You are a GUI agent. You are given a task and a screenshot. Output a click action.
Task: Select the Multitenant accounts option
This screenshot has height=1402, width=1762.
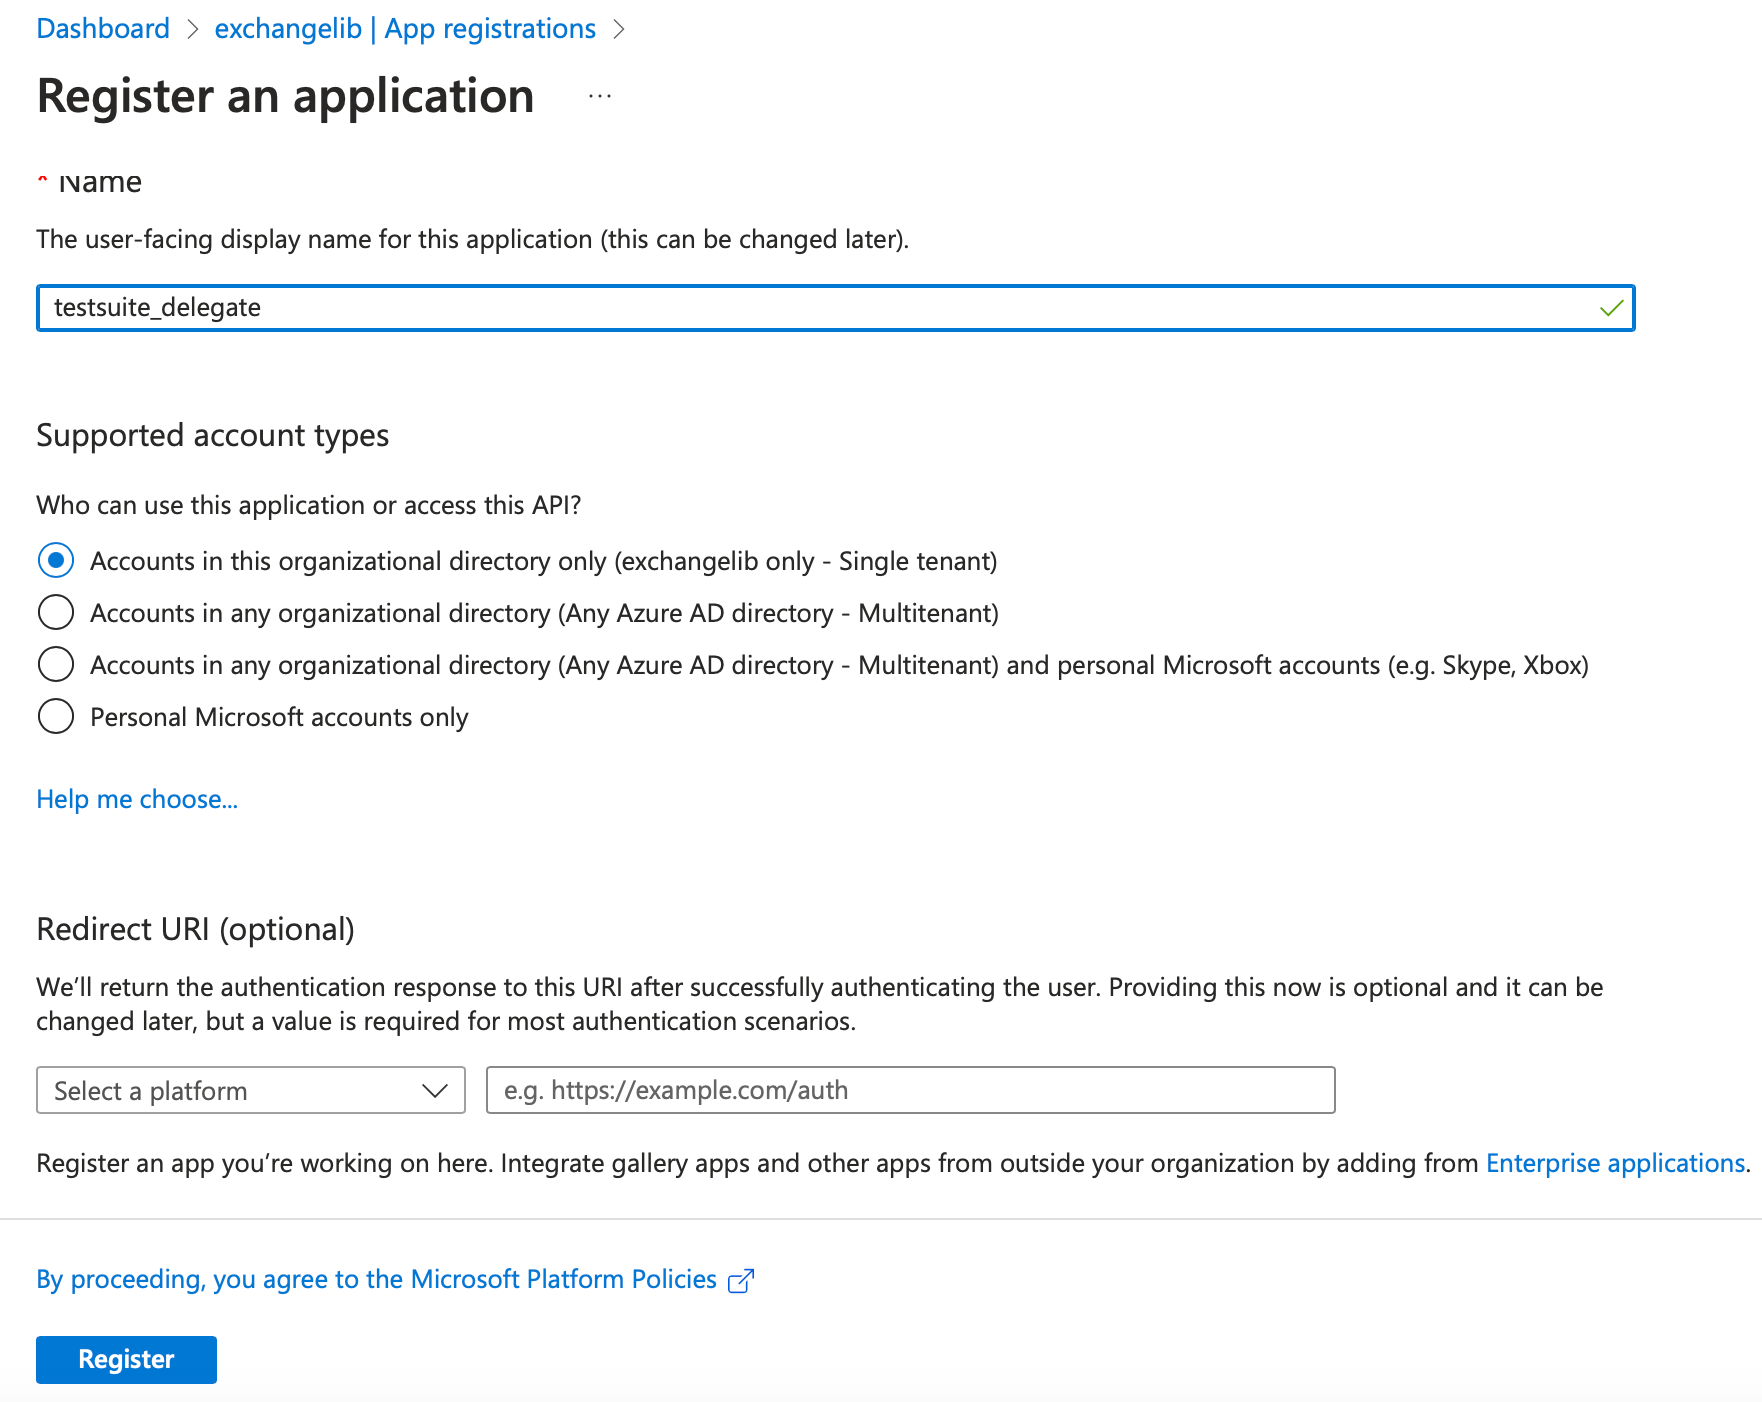click(56, 612)
